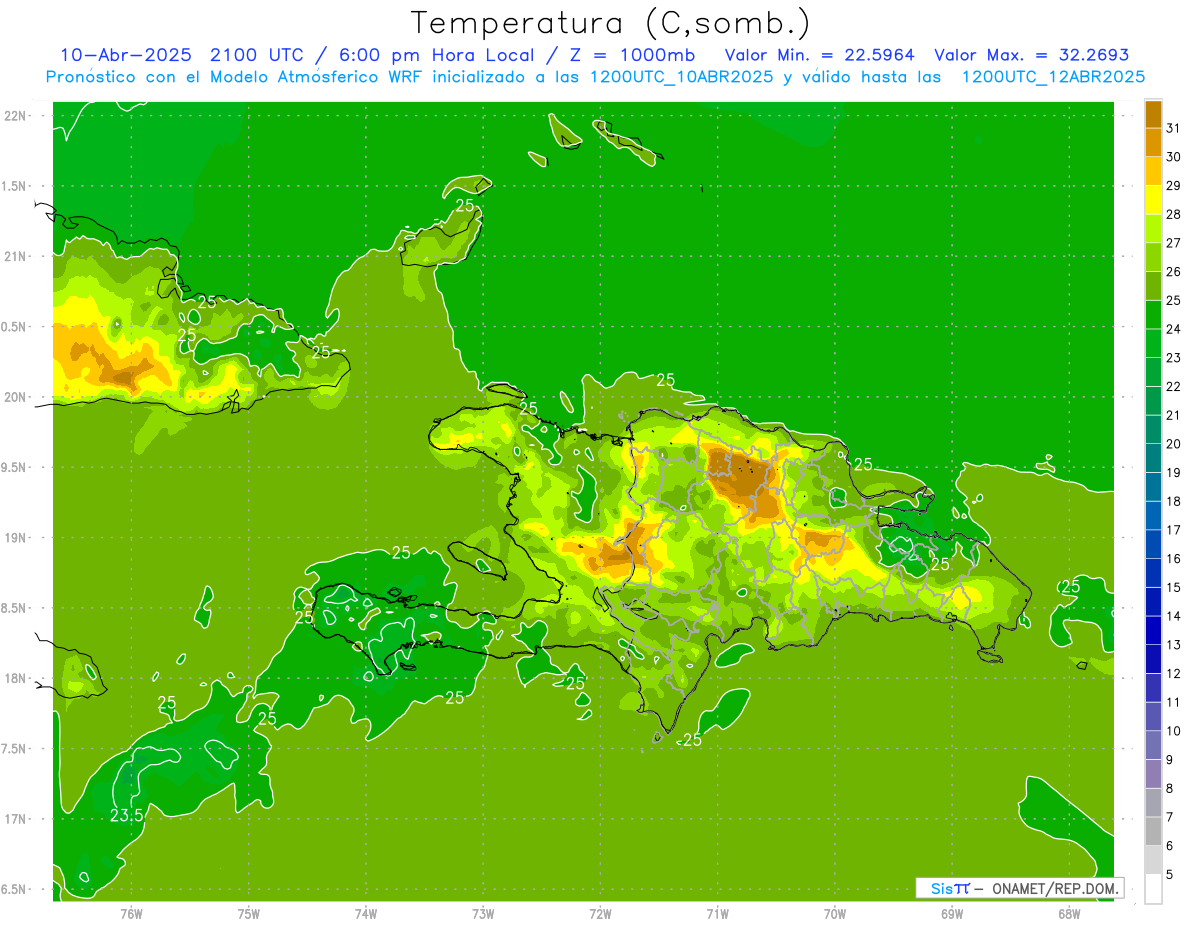The width and height of the screenshot is (1200, 927).
Task: Click 'Valor Min. = 22.5964' text
Action: [819, 55]
